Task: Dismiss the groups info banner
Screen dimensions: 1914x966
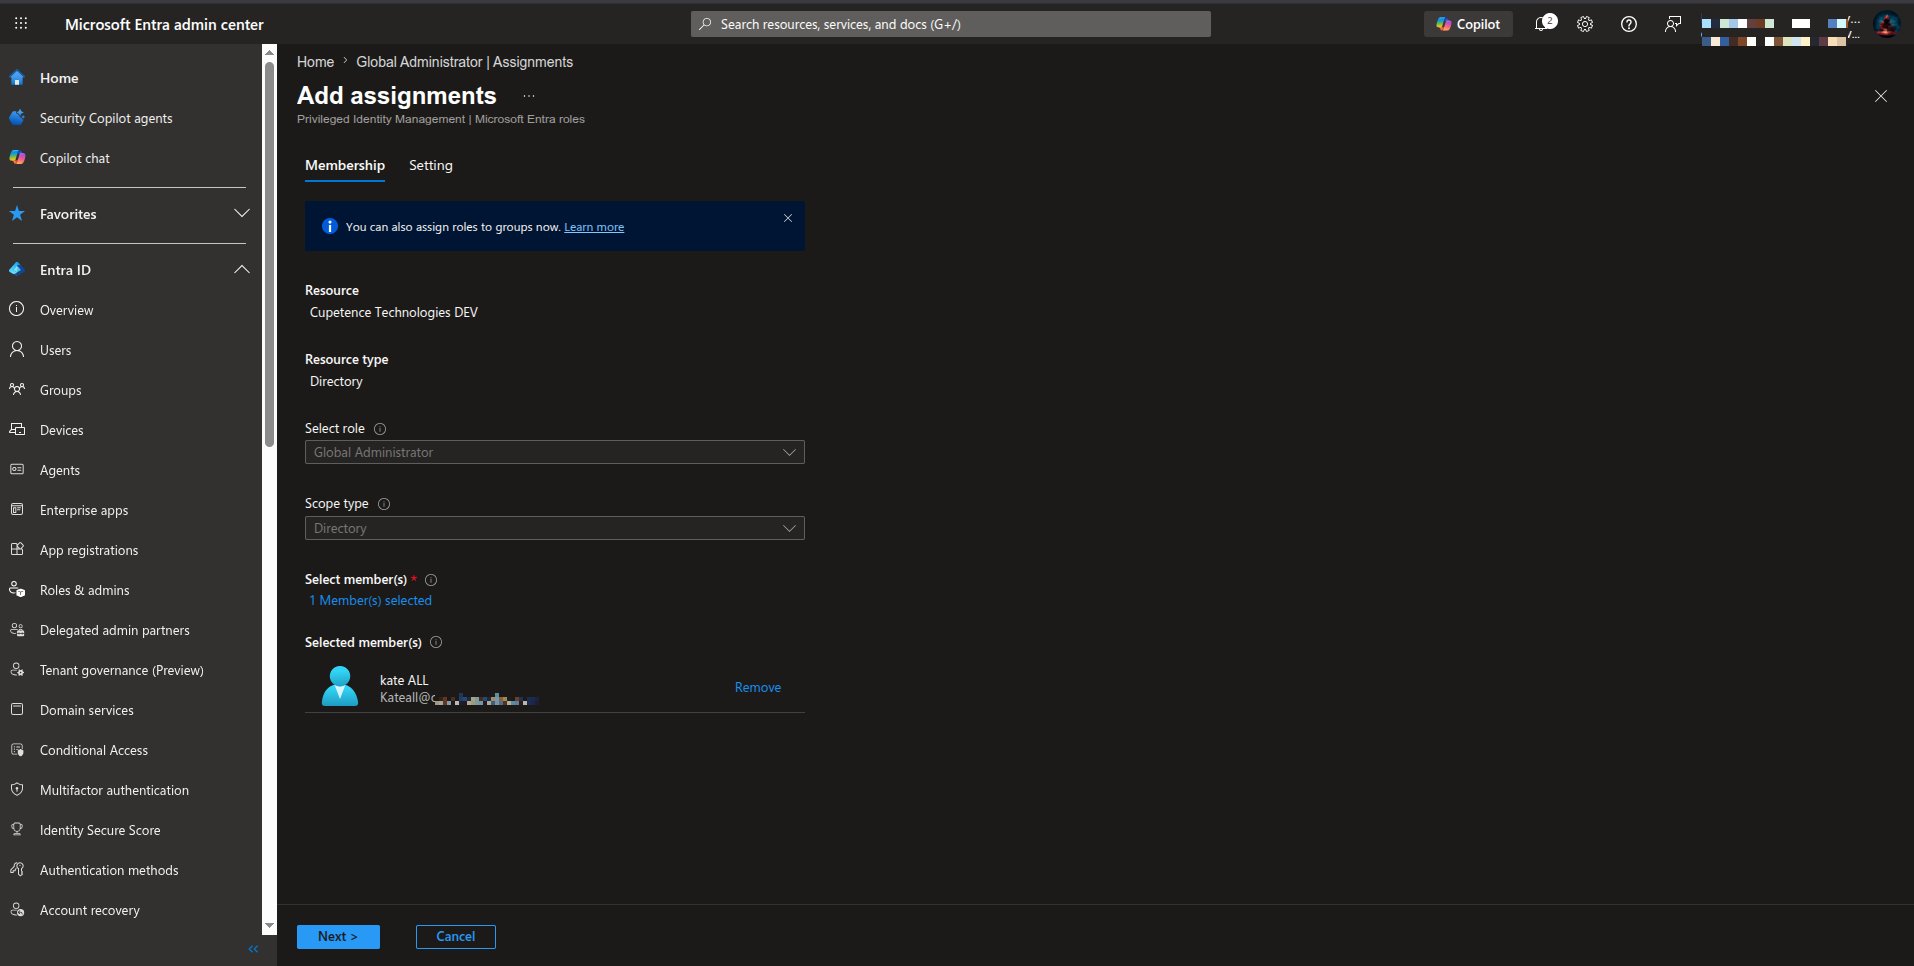Action: tap(788, 218)
